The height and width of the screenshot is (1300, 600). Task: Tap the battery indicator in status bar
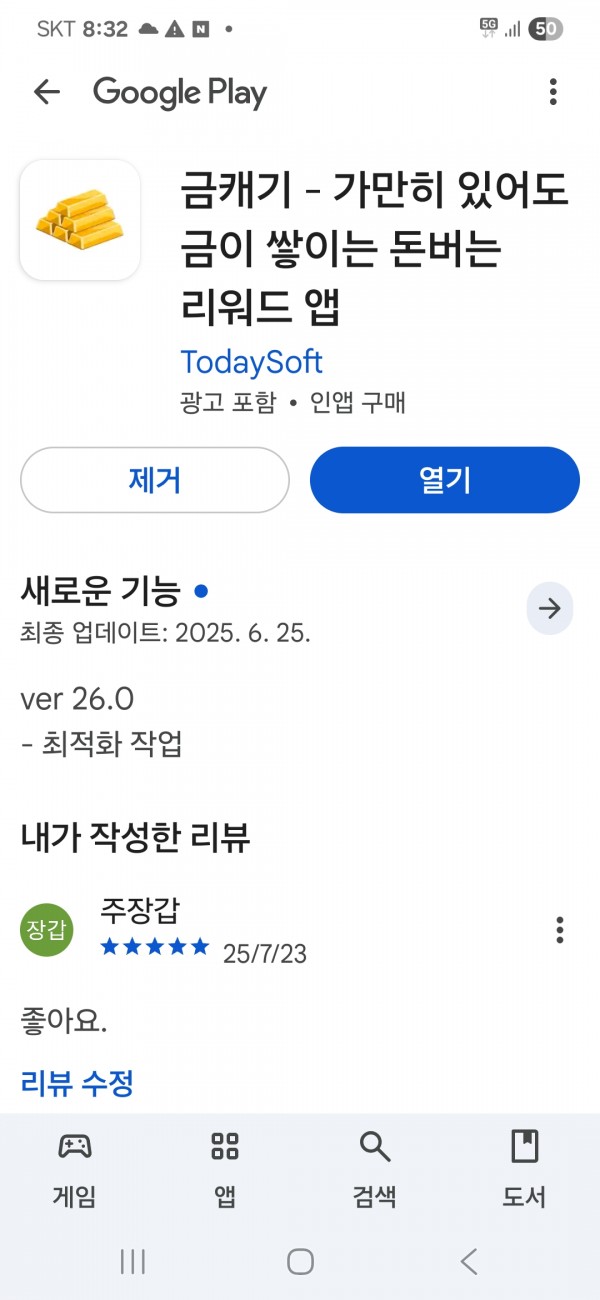pyautogui.click(x=545, y=29)
